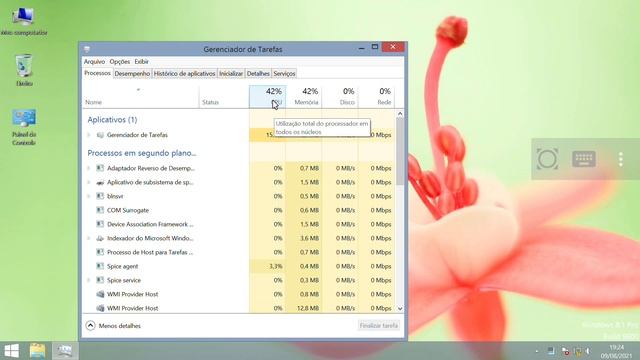Click the COM Surrogate process icon

[100, 210]
